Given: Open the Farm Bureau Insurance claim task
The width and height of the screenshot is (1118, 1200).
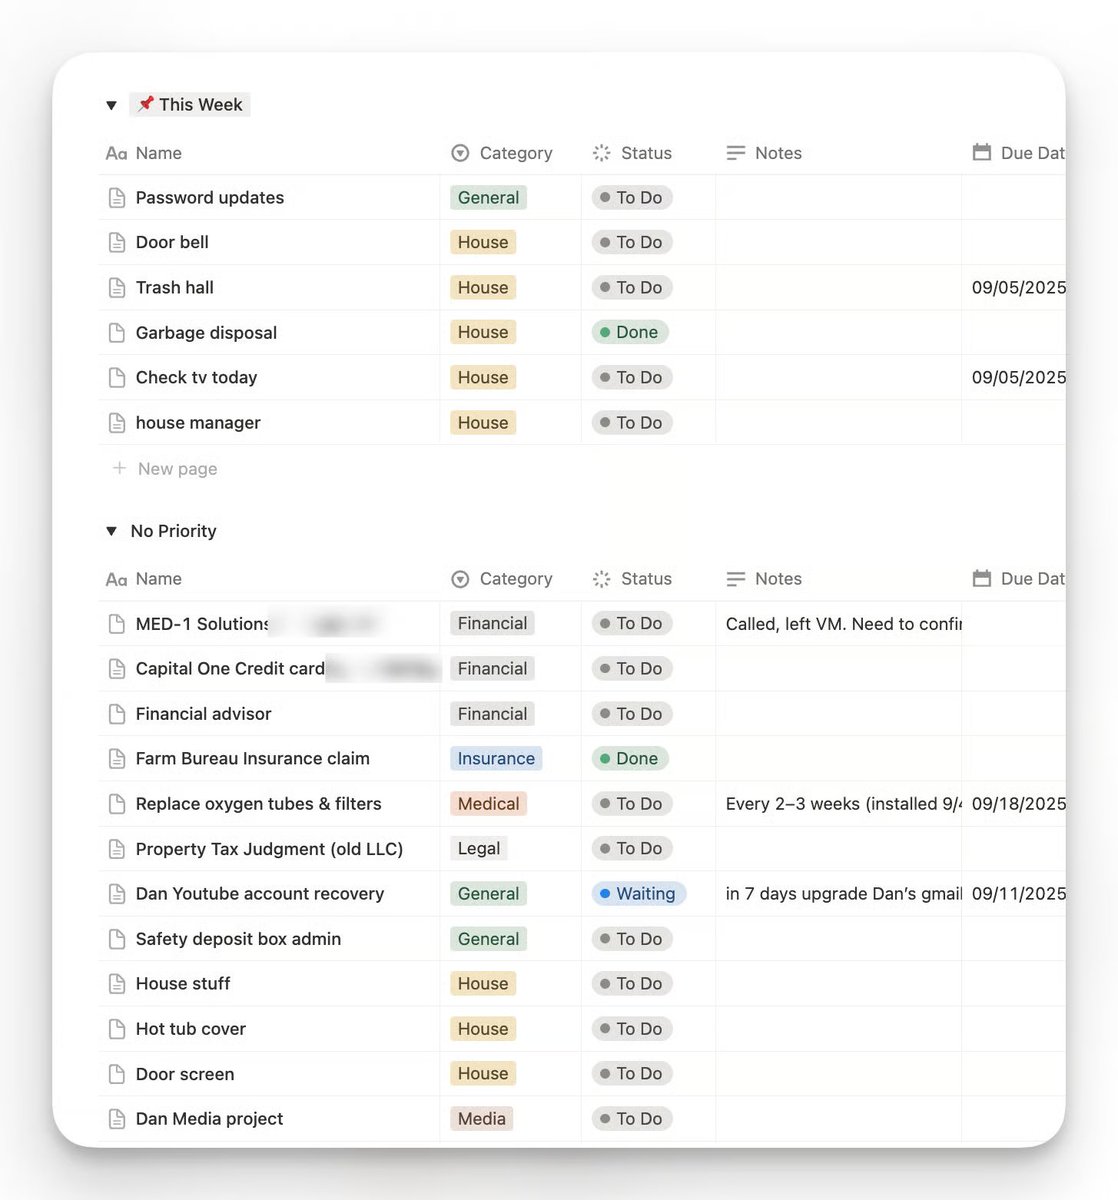Looking at the screenshot, I should point(253,759).
